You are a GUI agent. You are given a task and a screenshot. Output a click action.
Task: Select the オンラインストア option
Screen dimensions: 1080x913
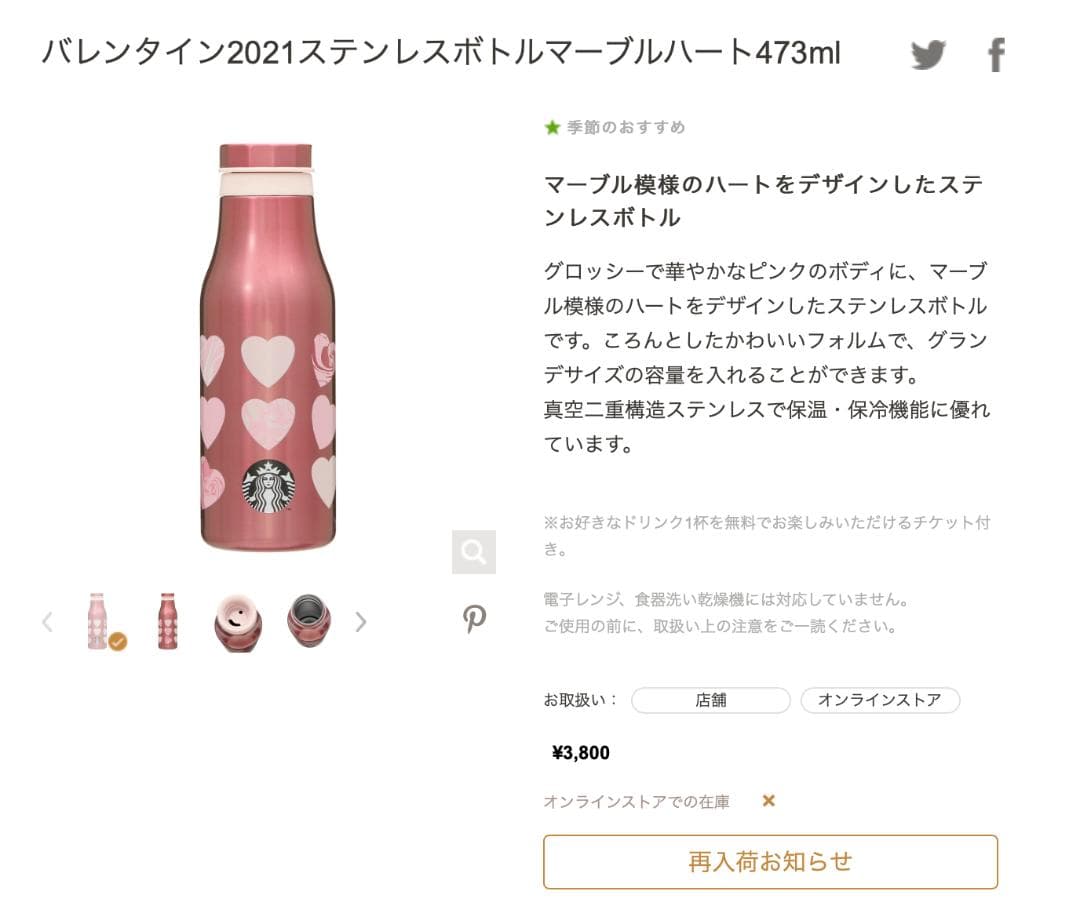(879, 700)
